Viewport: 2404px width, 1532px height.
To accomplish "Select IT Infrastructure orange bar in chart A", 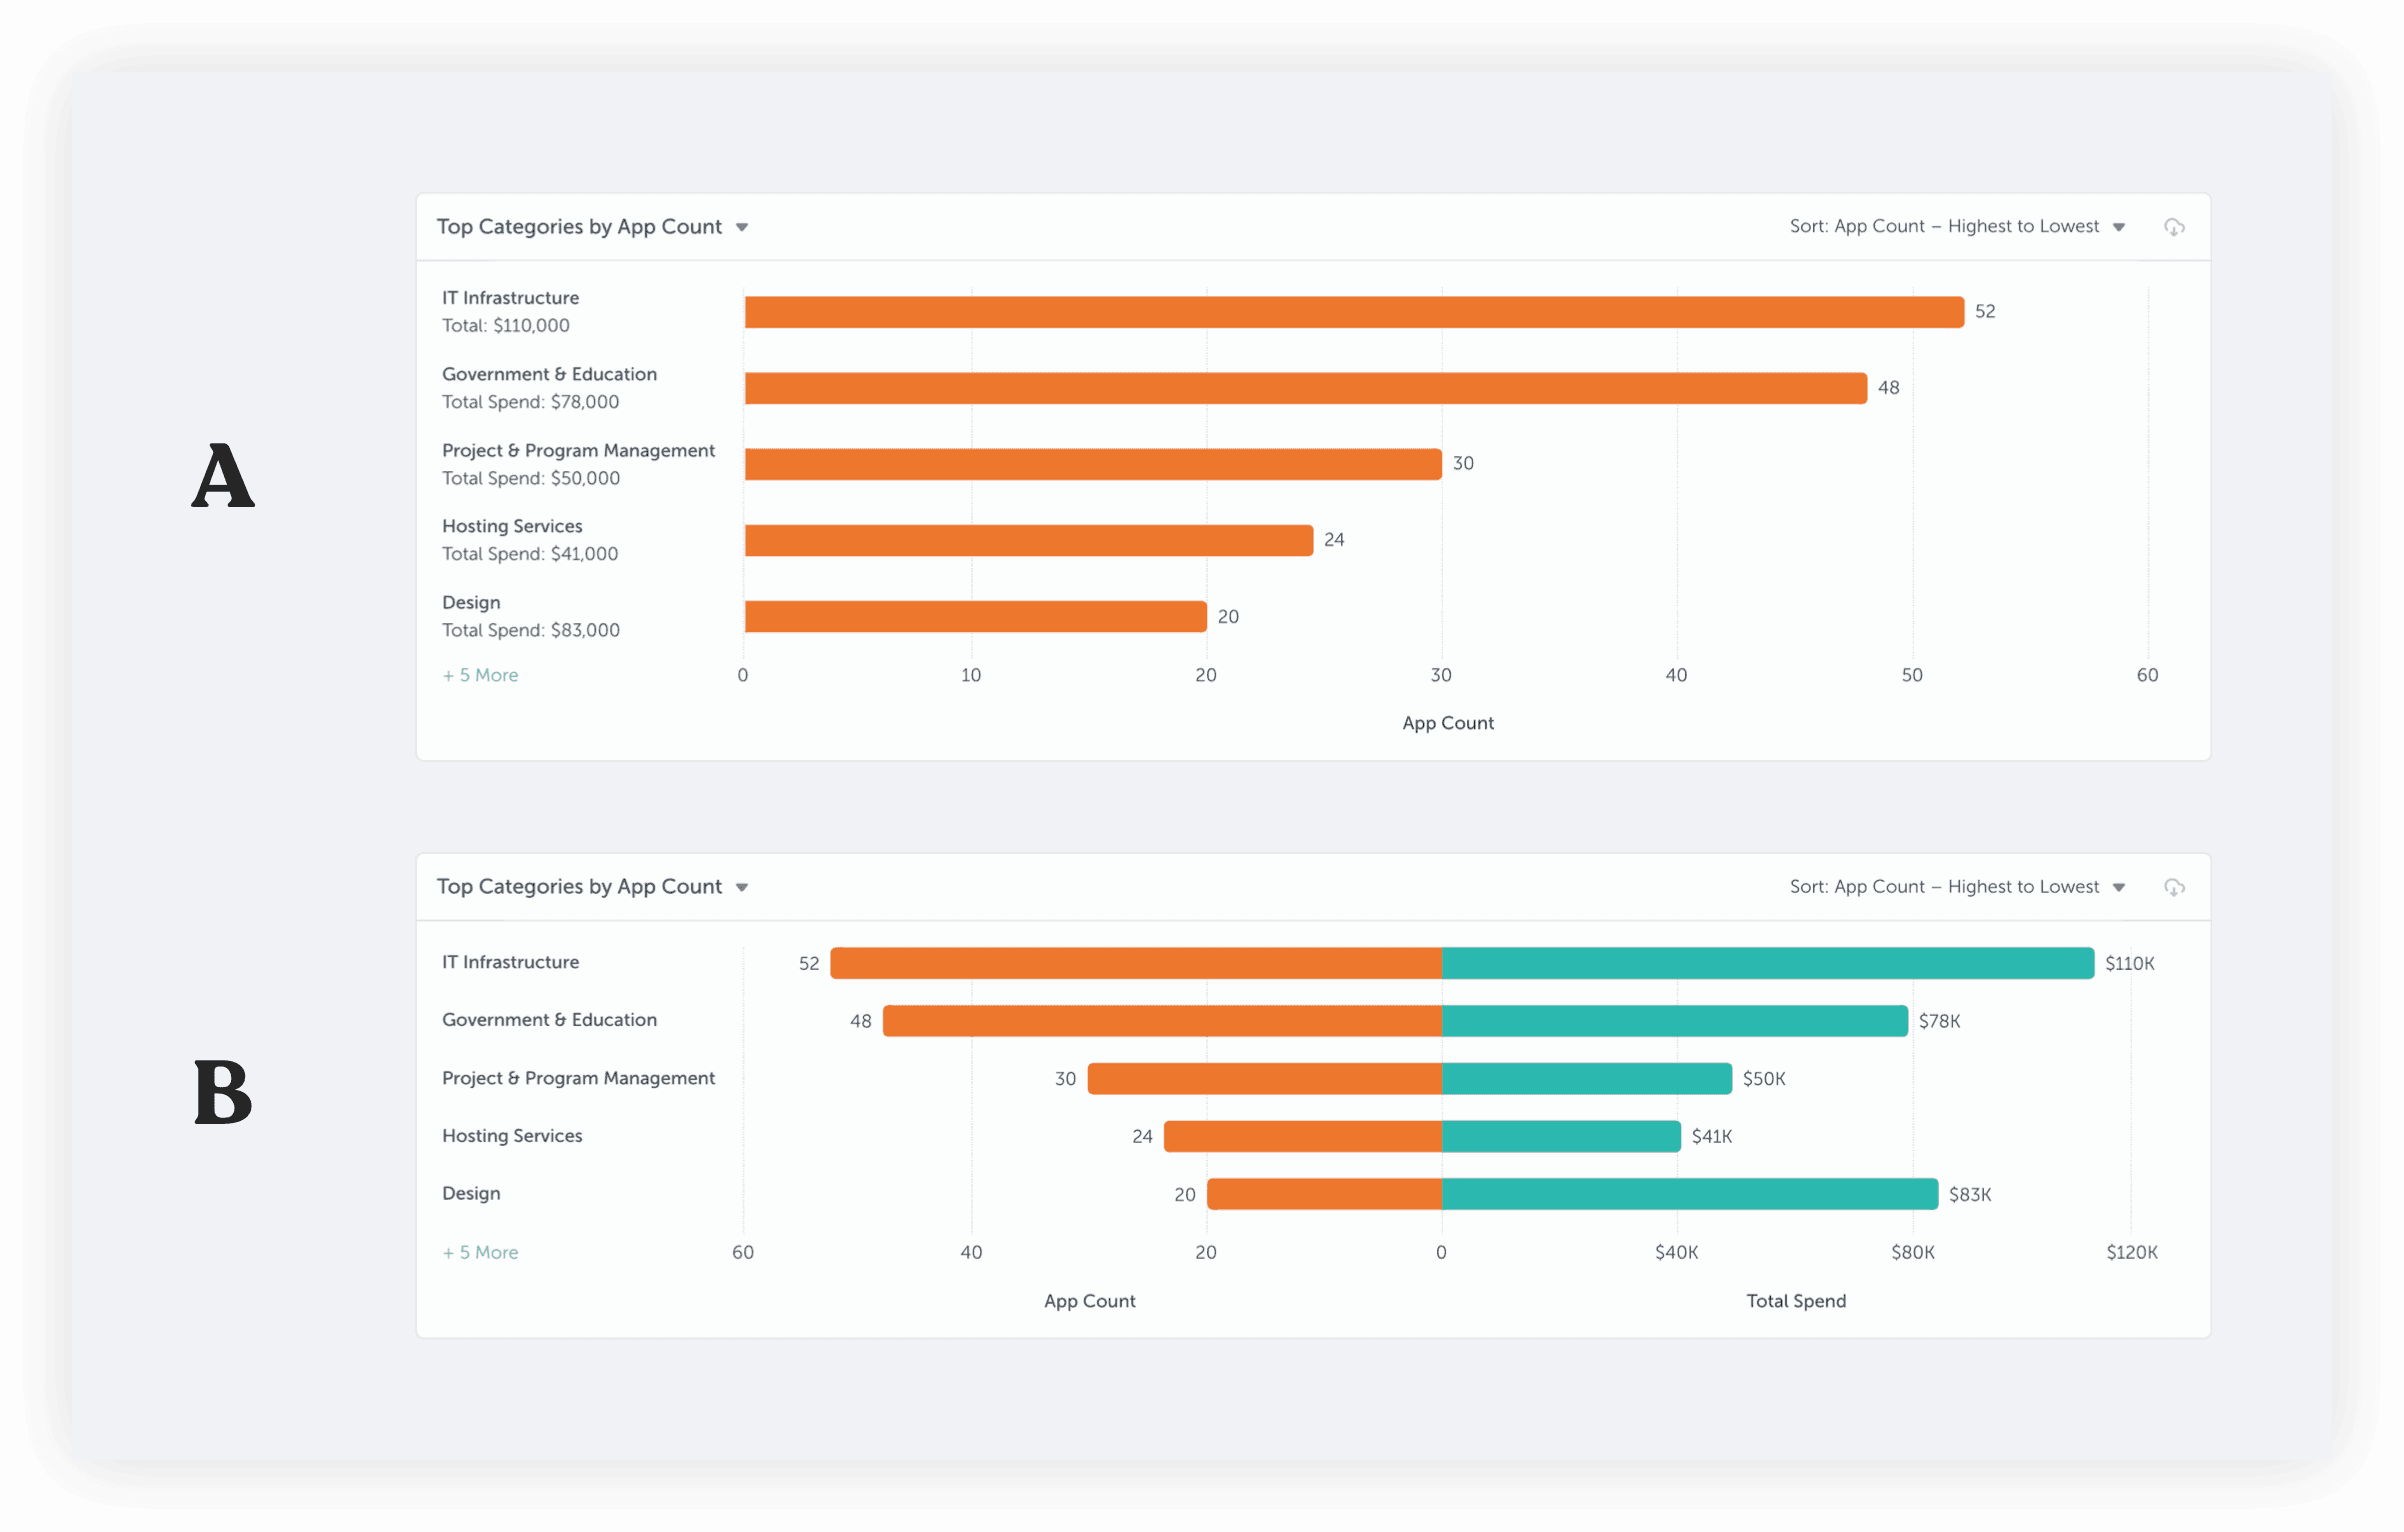I will (x=1354, y=312).
